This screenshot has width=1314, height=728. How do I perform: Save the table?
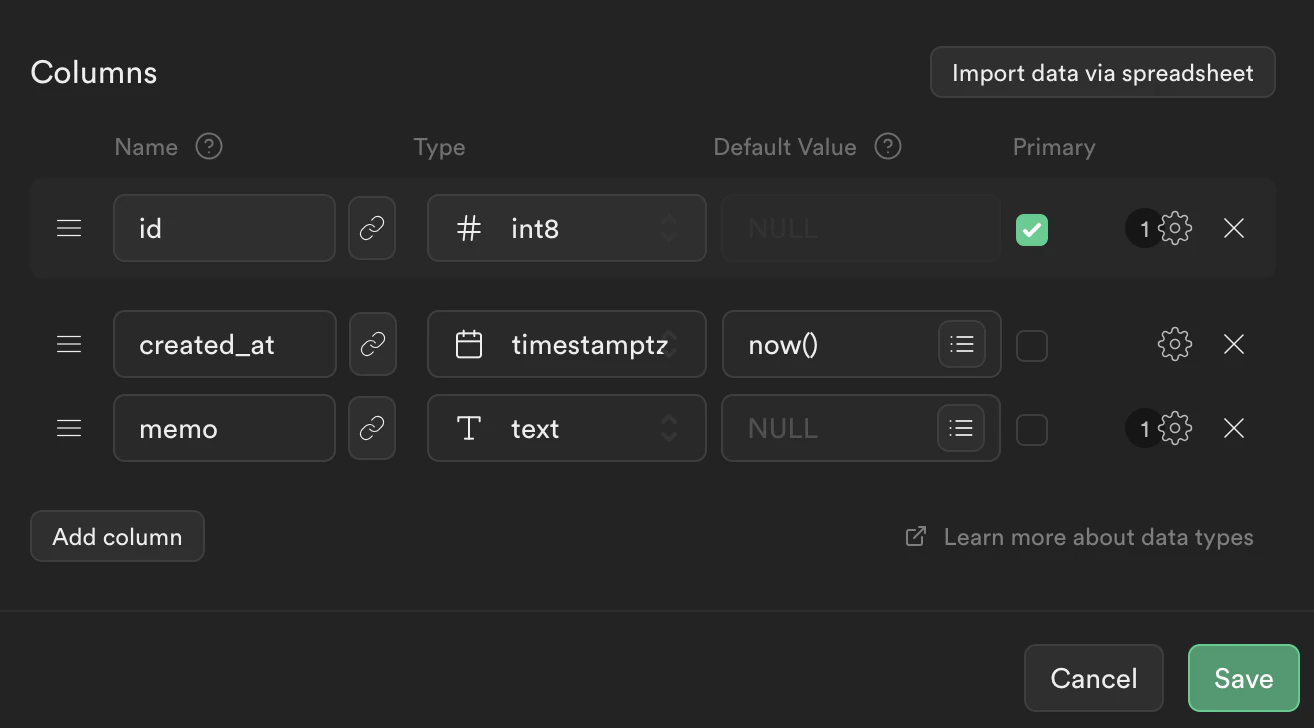tap(1243, 678)
